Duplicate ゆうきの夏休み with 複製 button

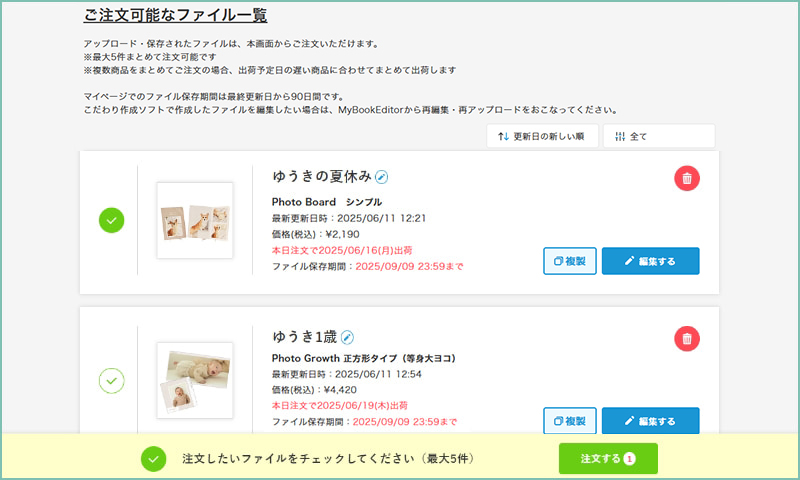[570, 261]
